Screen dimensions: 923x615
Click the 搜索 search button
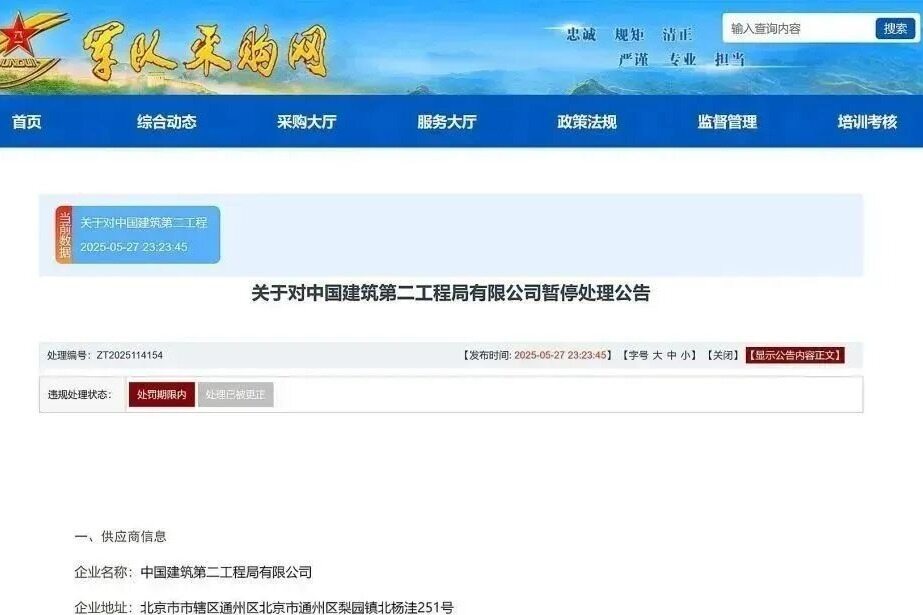(895, 28)
